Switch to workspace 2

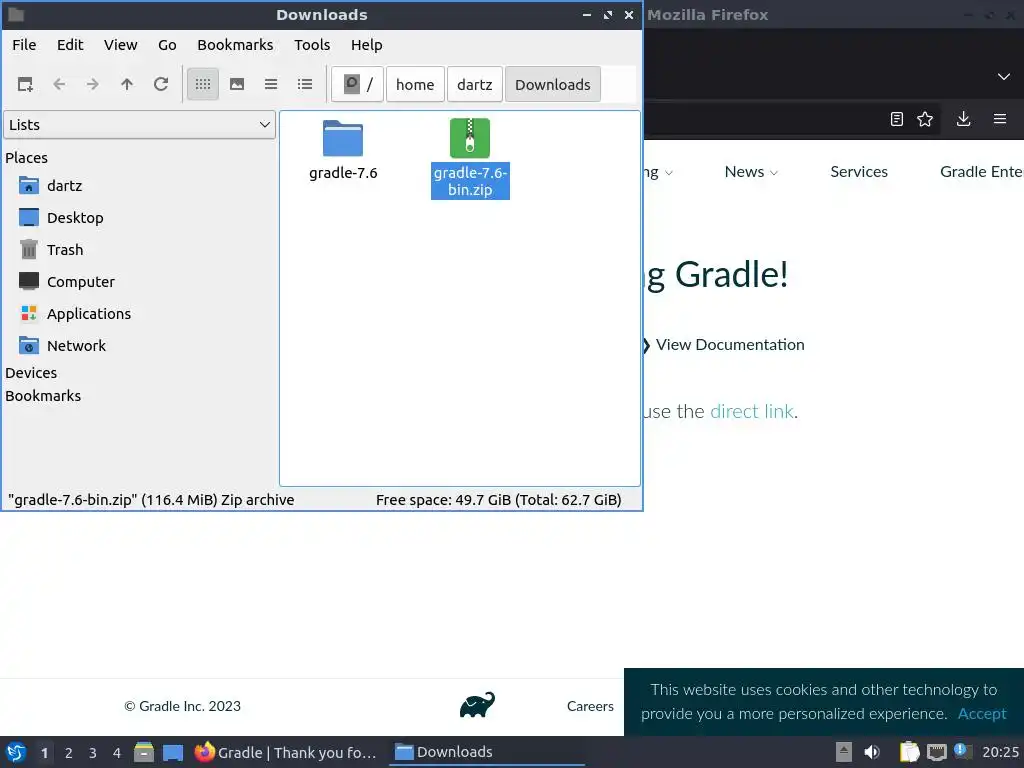(x=69, y=753)
